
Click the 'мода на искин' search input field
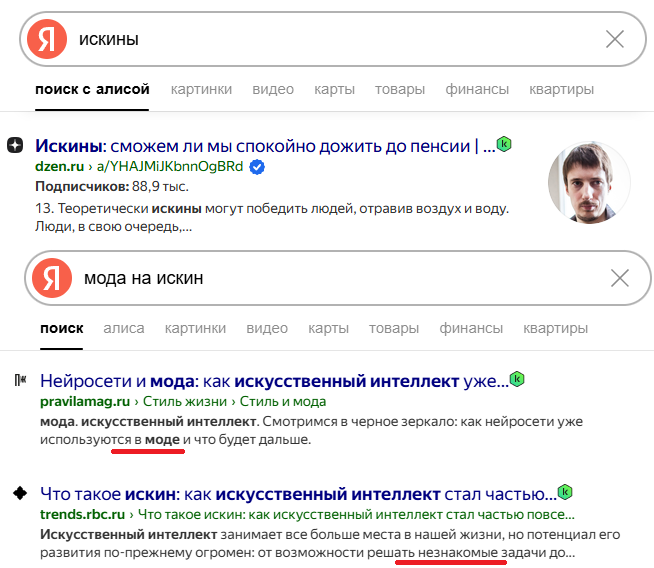338,278
